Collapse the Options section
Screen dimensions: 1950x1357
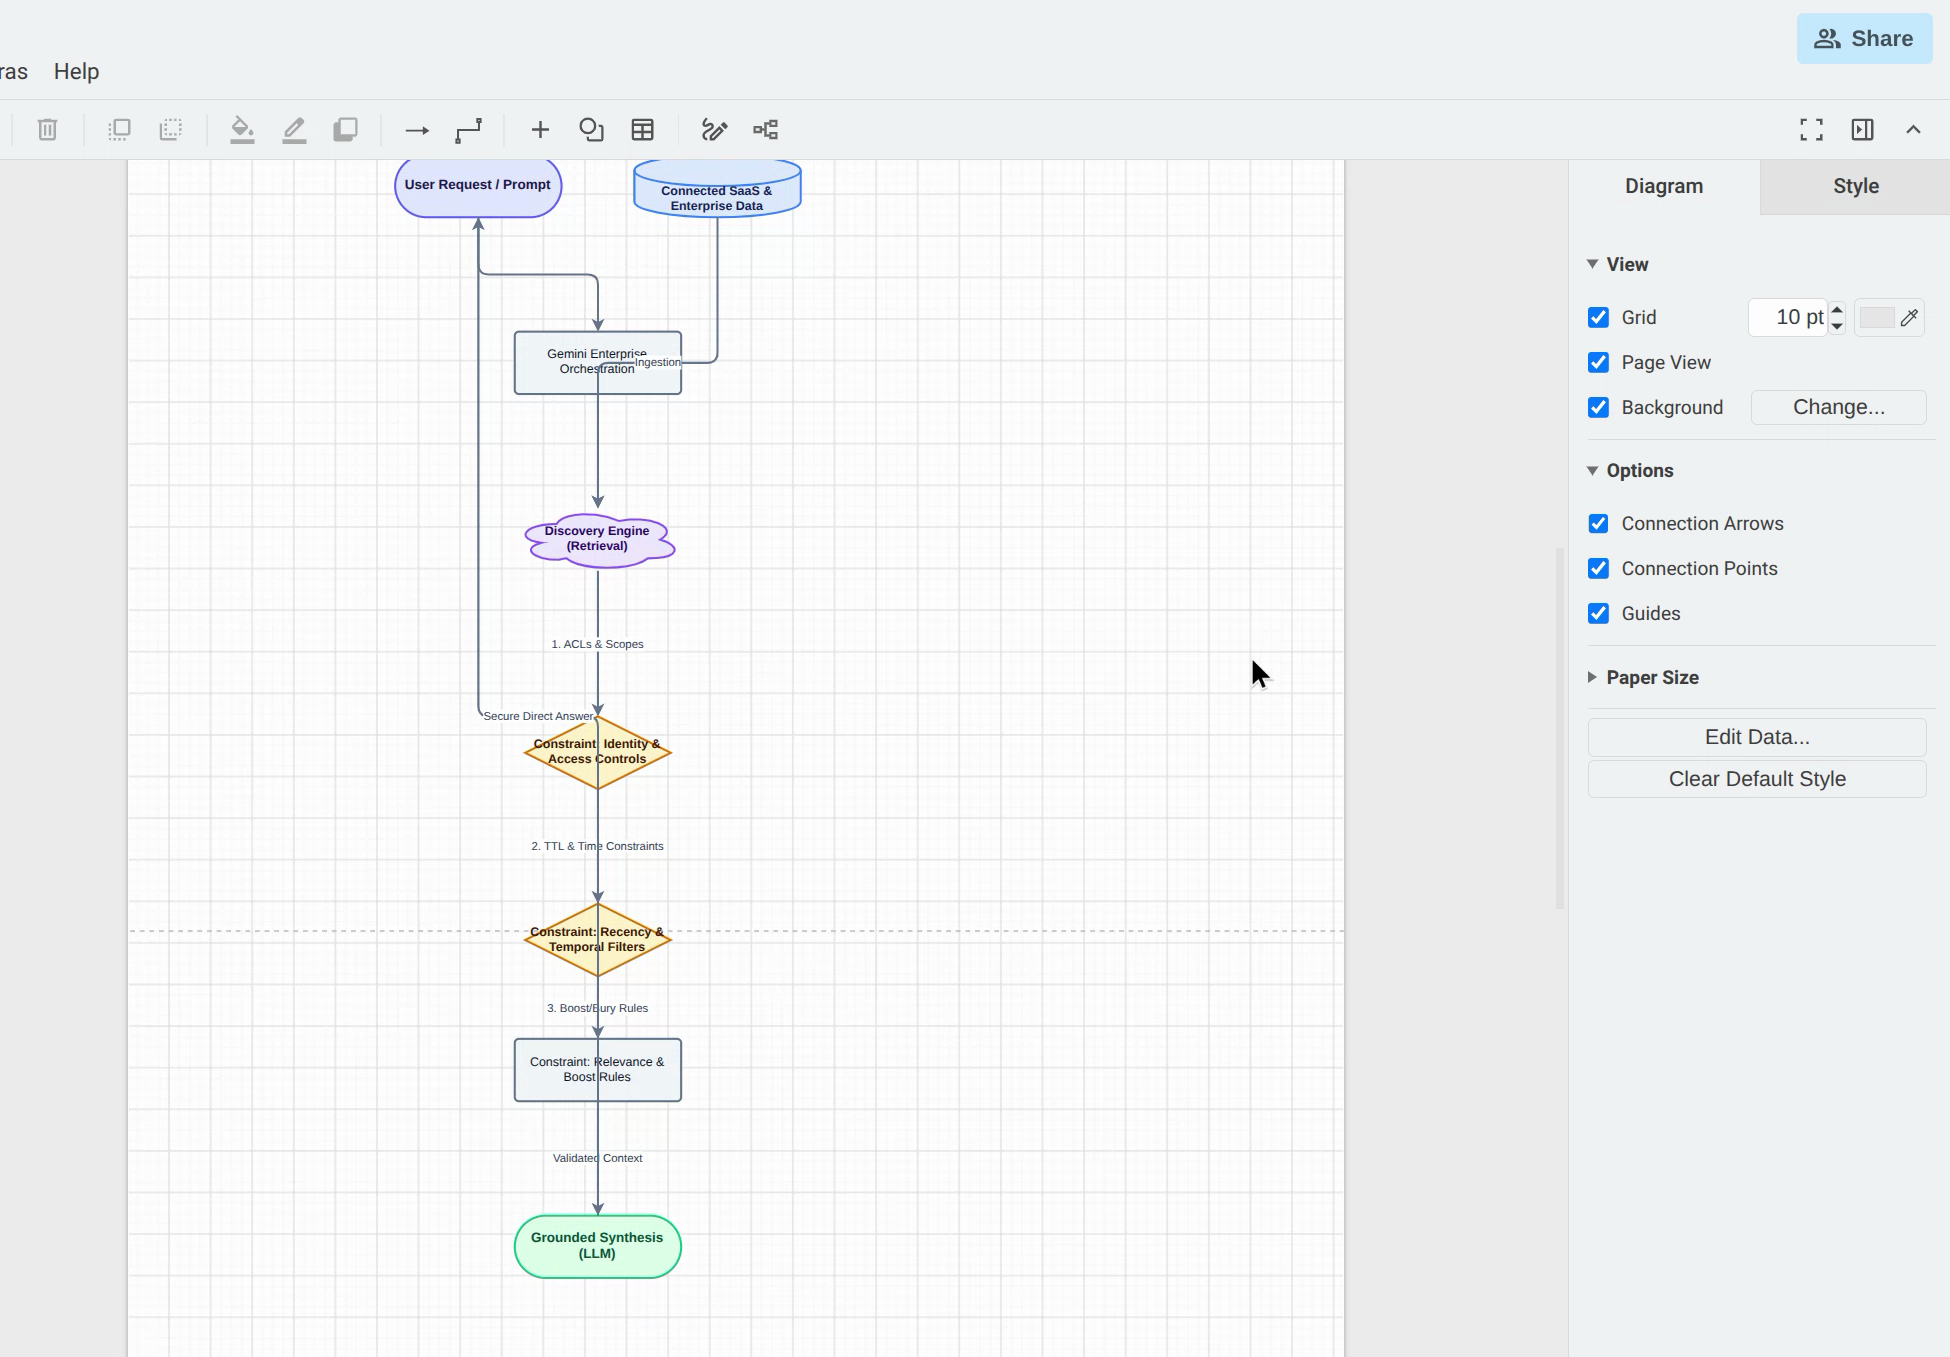pos(1630,471)
